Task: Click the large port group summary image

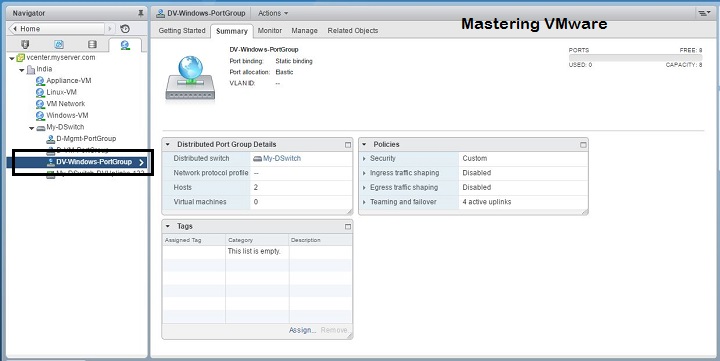Action: (x=190, y=78)
